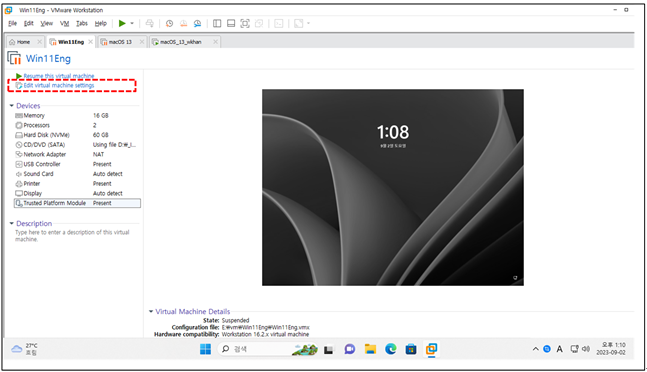647x372 pixels.
Task: Open Task View from the taskbar
Action: [328, 350]
